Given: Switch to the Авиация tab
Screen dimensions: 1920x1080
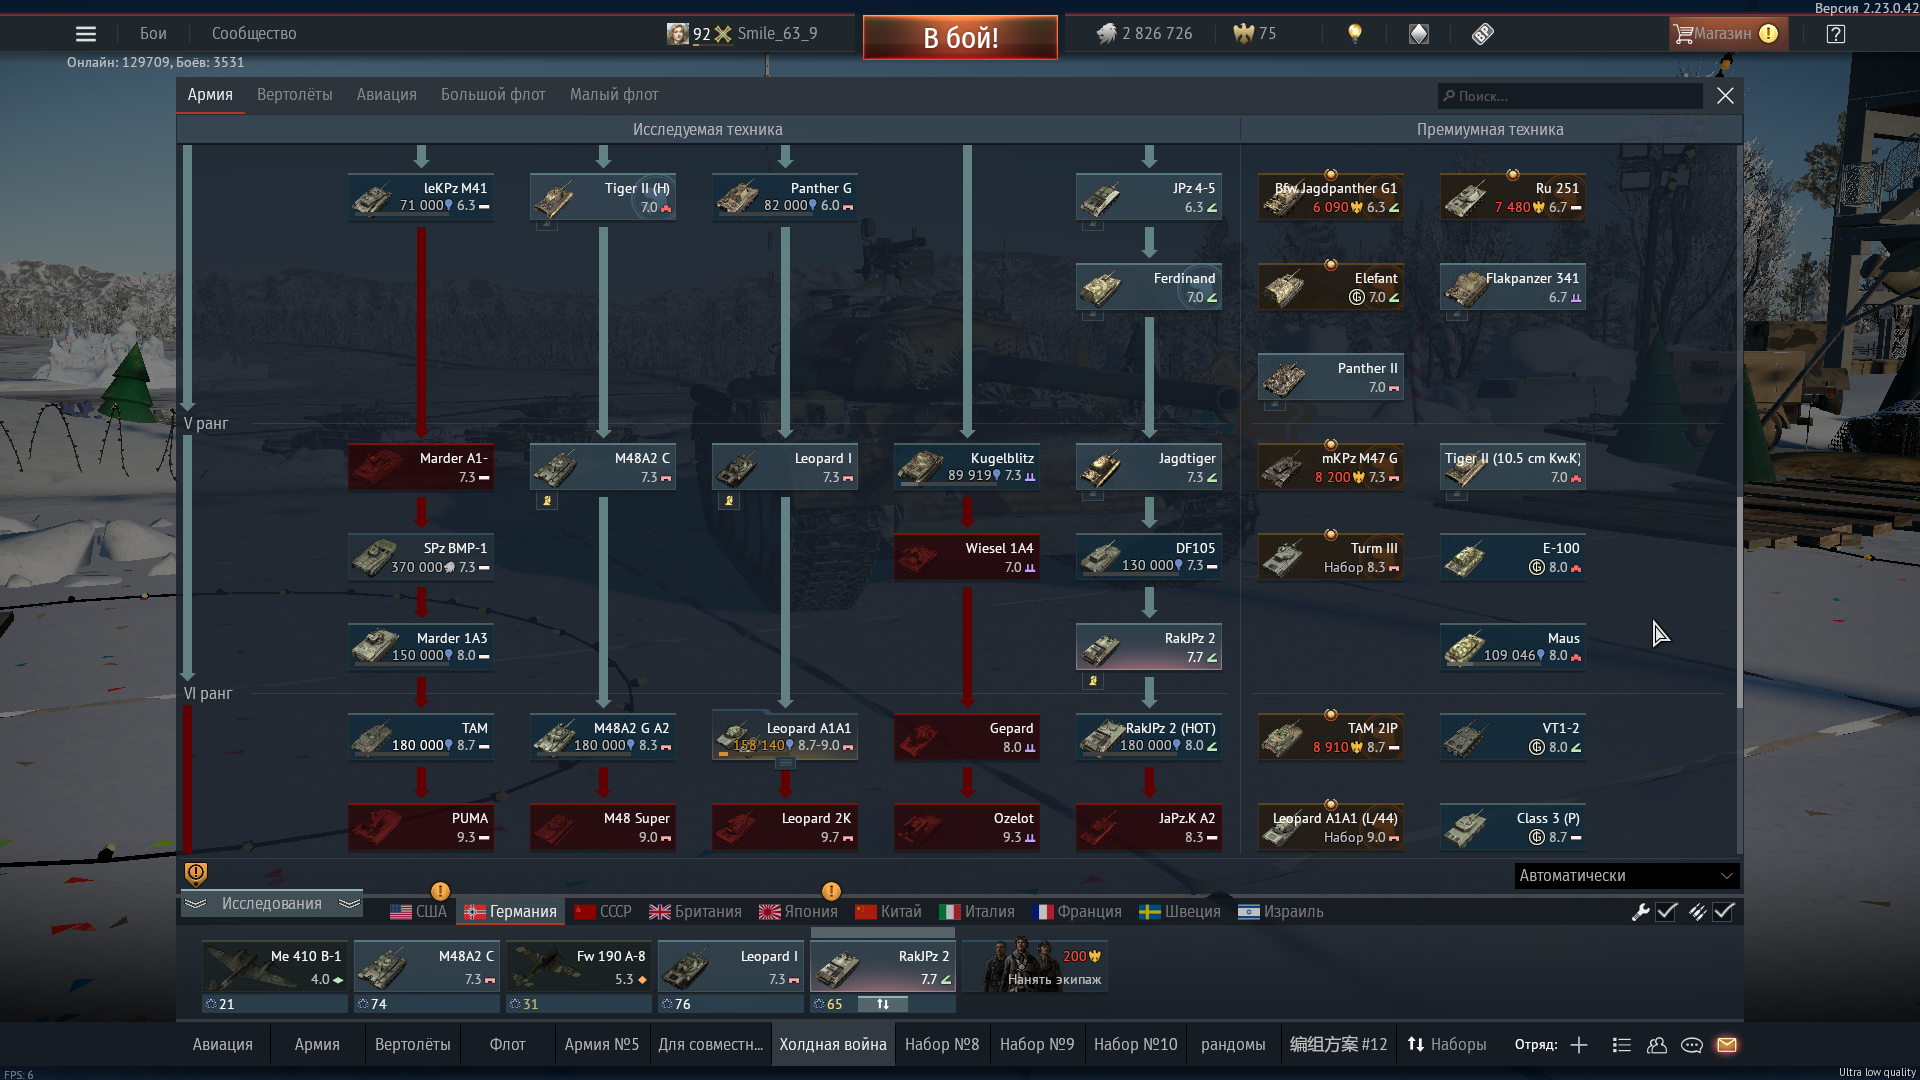Looking at the screenshot, I should pyautogui.click(x=387, y=95).
